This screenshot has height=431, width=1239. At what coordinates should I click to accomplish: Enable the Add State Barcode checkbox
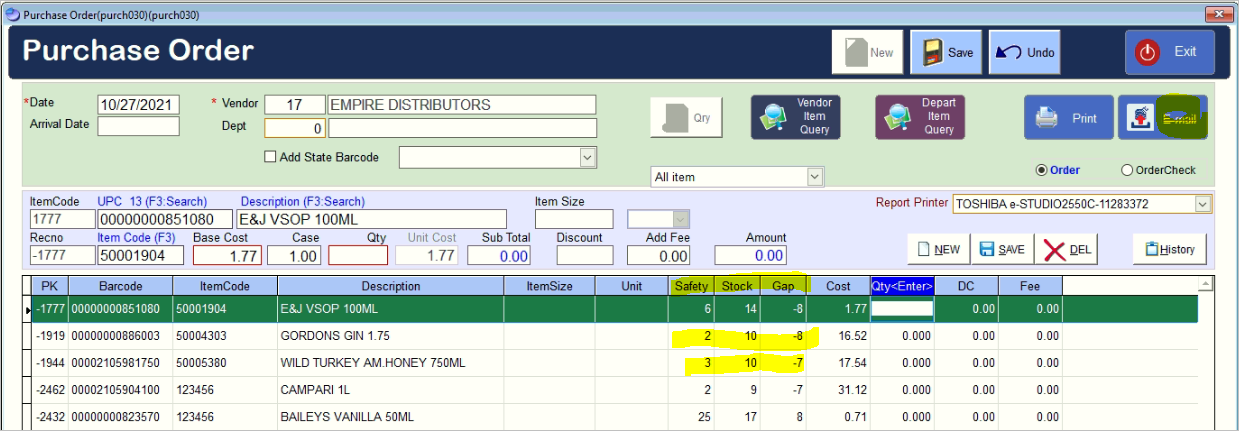click(270, 157)
